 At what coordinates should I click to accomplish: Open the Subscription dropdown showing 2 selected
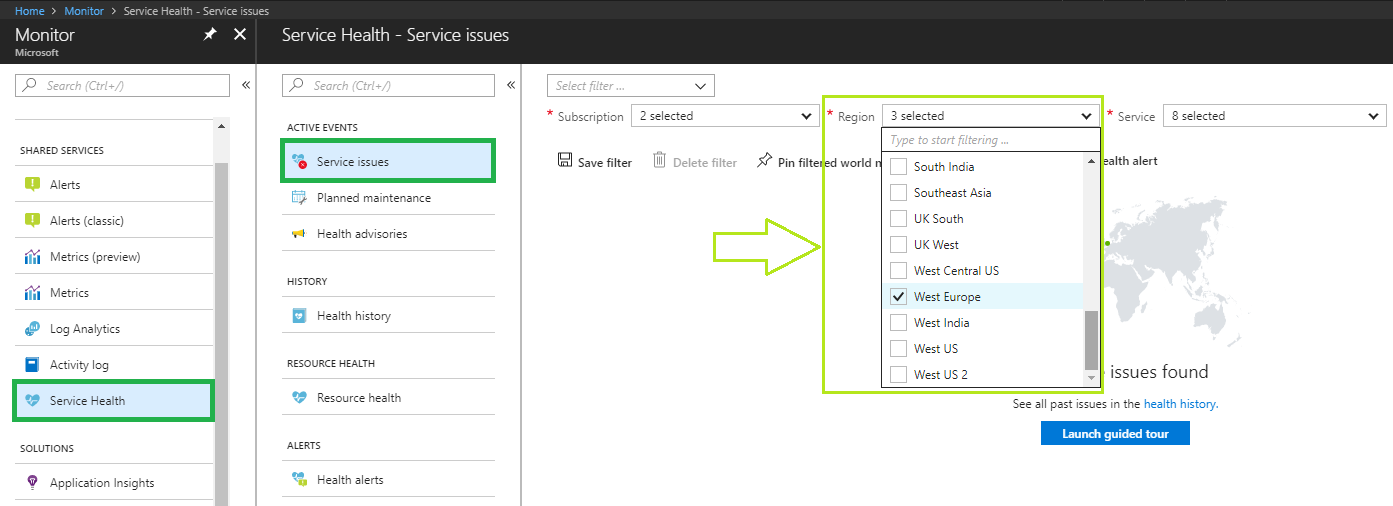[x=726, y=116]
